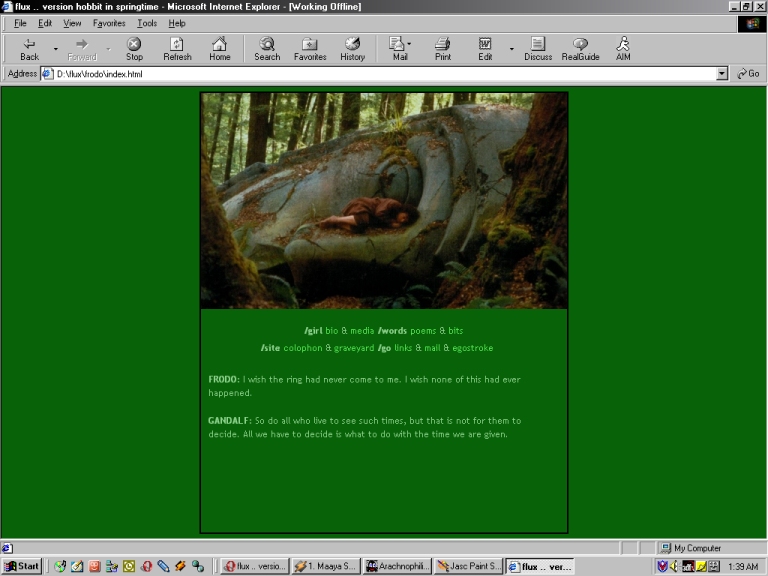
Task: Expand the Edit button dropdown arrow
Action: pyautogui.click(x=511, y=49)
